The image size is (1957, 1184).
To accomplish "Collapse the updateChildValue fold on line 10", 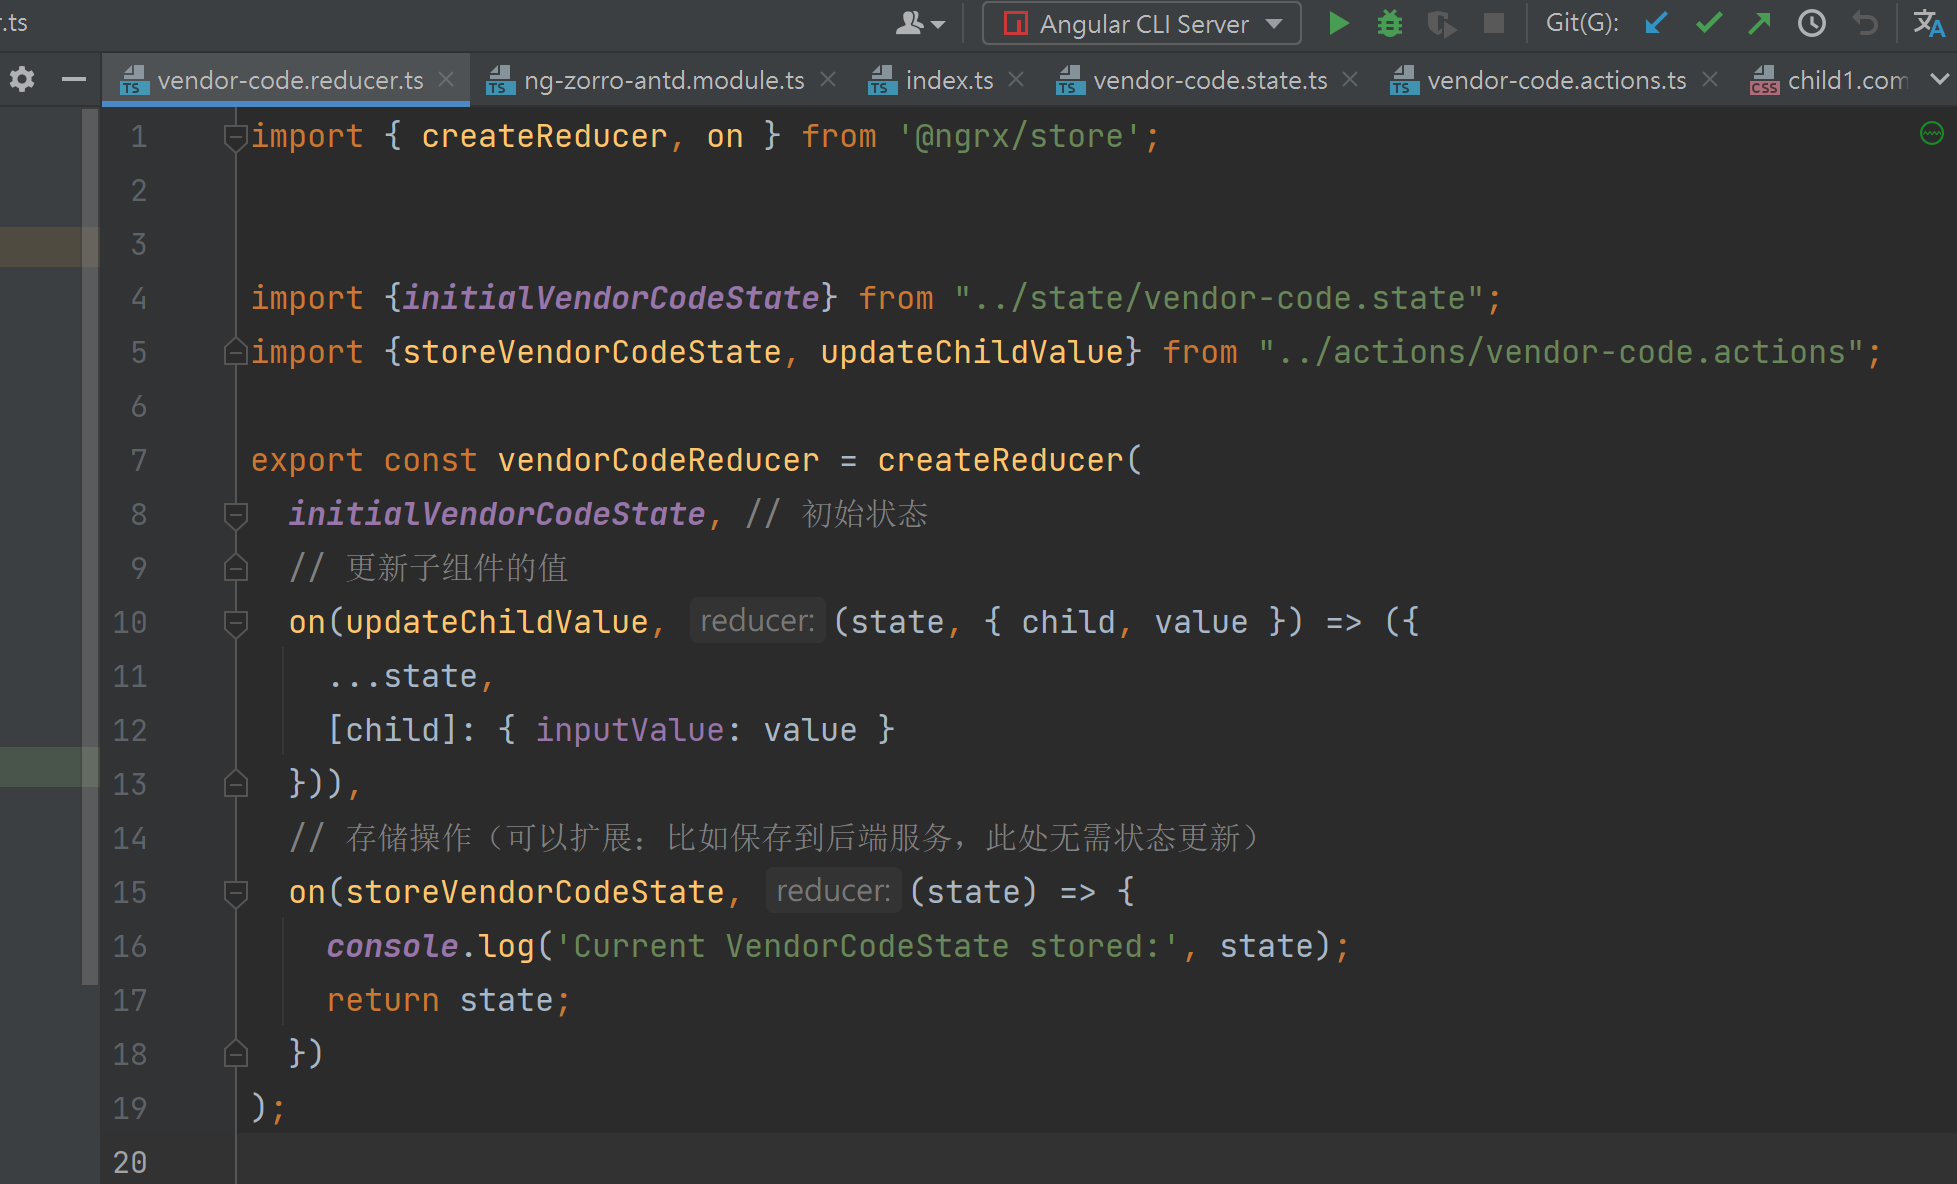I will tap(236, 623).
